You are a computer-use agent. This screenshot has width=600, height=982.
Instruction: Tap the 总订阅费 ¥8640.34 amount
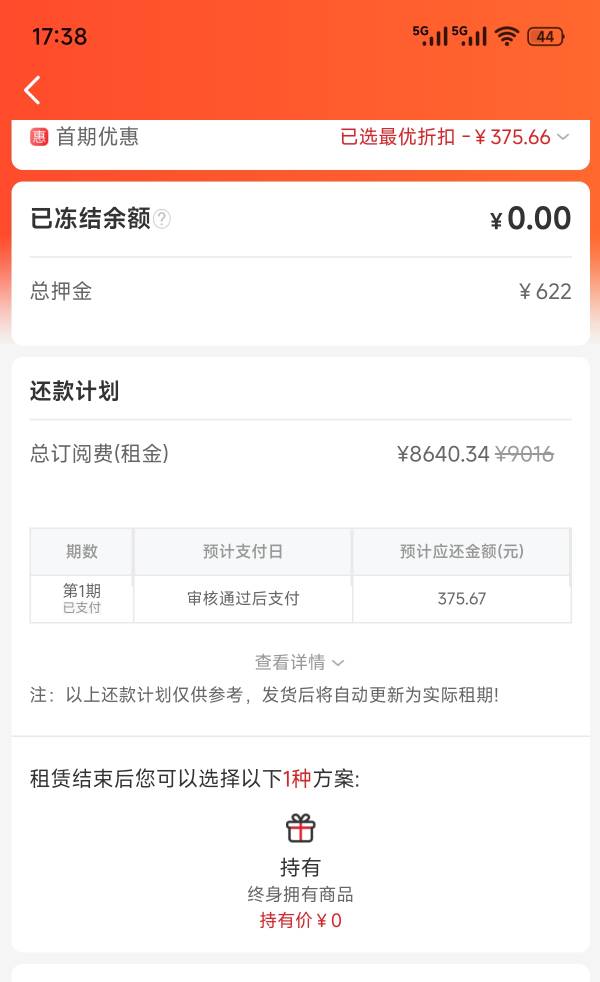[x=443, y=454]
